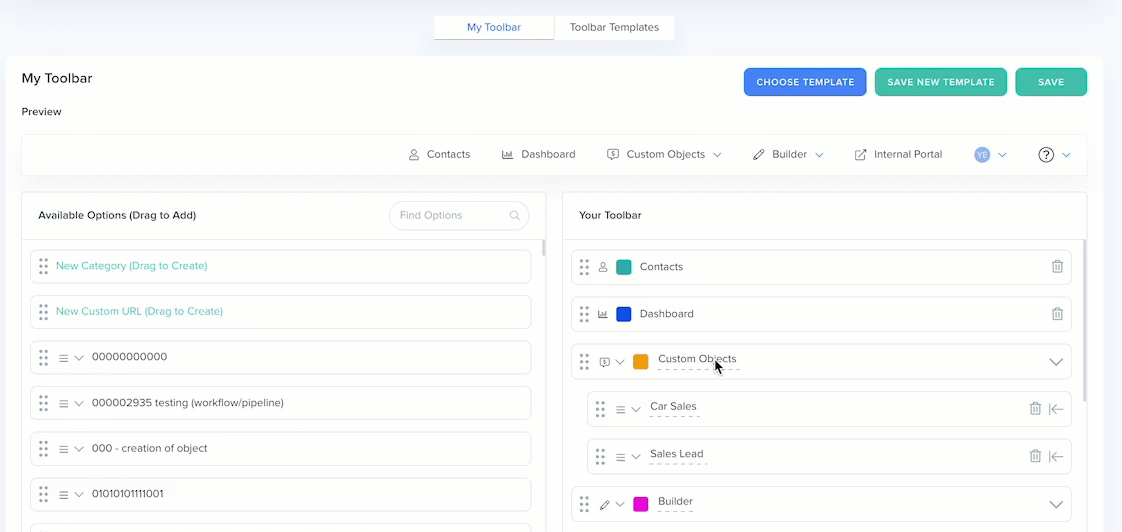Click drag handle of New Category option

pyautogui.click(x=44, y=266)
